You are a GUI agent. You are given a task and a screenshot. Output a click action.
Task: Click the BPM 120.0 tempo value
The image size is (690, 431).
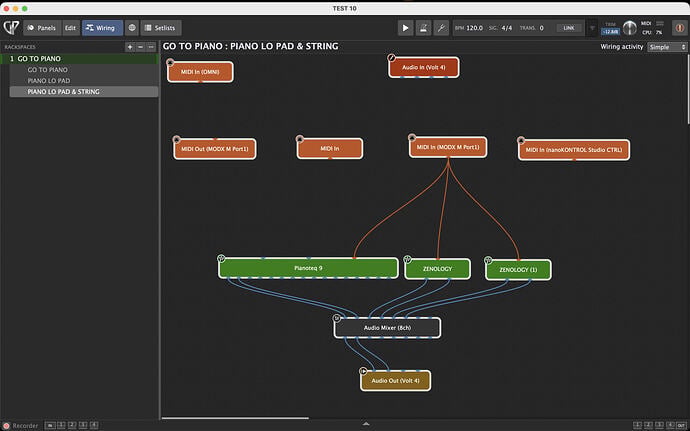coord(474,28)
